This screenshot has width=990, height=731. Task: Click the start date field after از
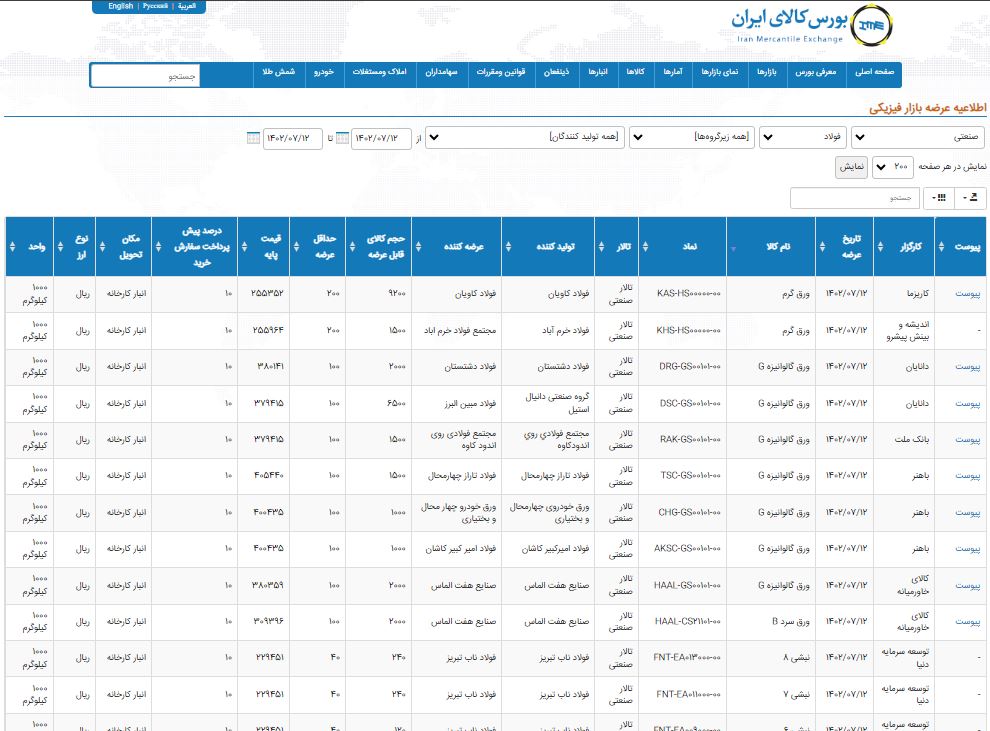(x=381, y=138)
